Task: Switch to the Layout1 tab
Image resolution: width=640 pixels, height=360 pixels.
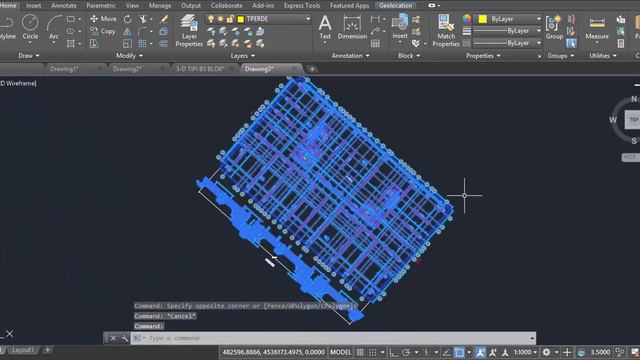Action: coord(22,350)
